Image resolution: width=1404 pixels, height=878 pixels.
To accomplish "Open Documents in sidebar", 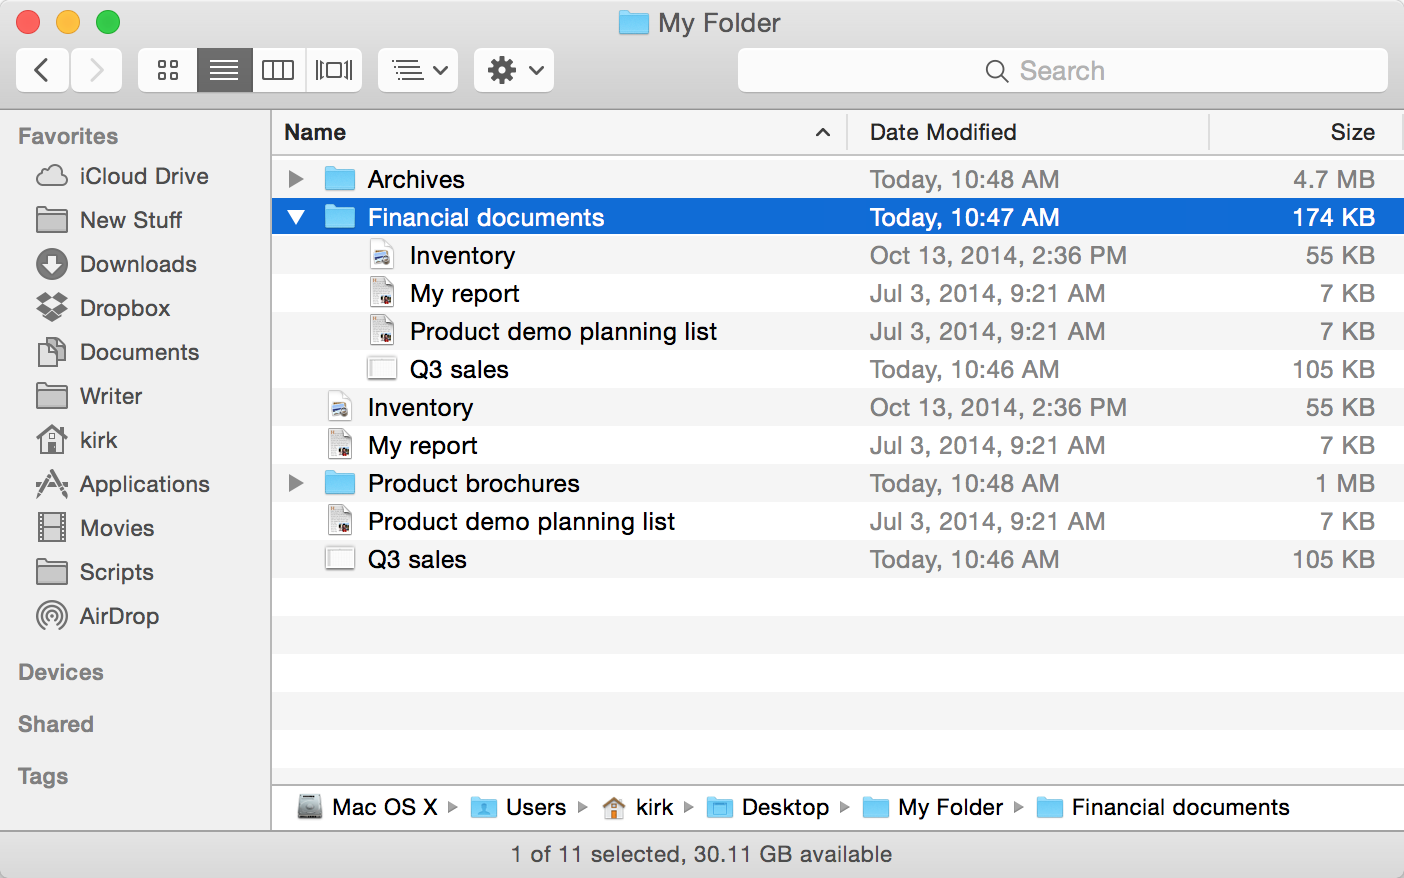I will point(117,352).
